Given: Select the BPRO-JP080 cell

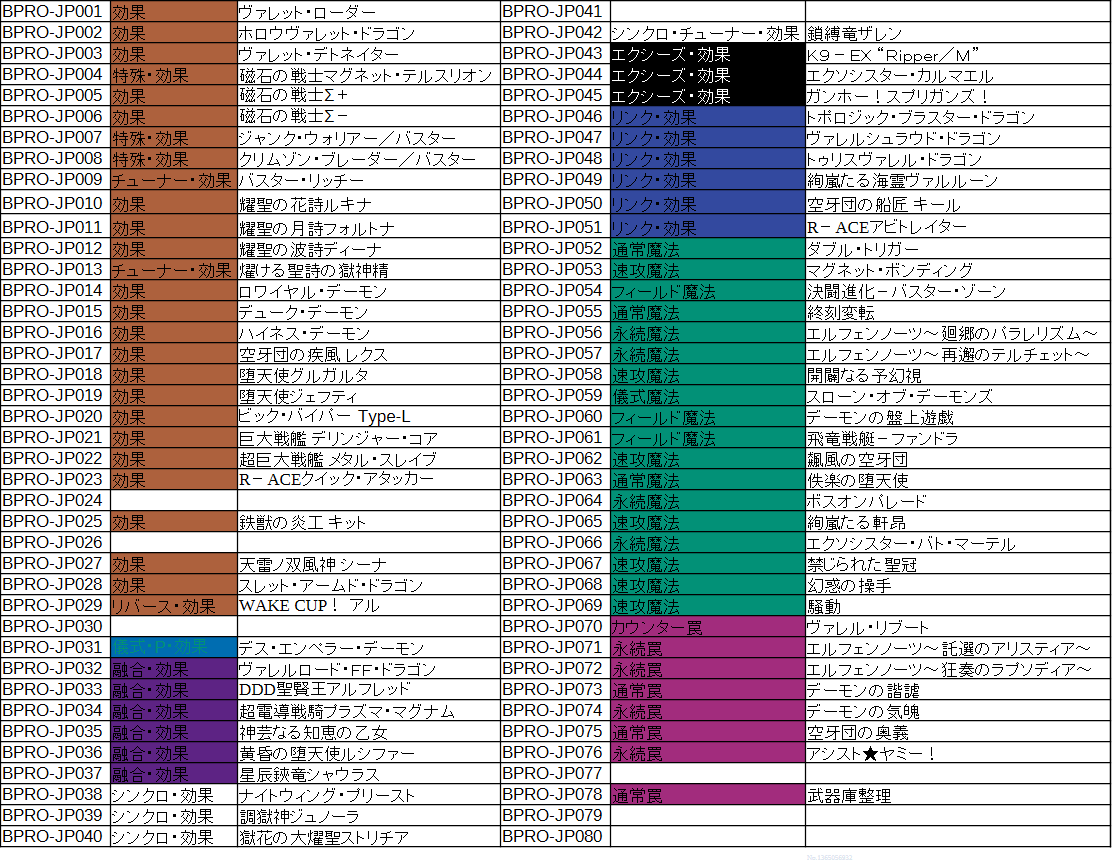Looking at the screenshot, I should pyautogui.click(x=555, y=836).
